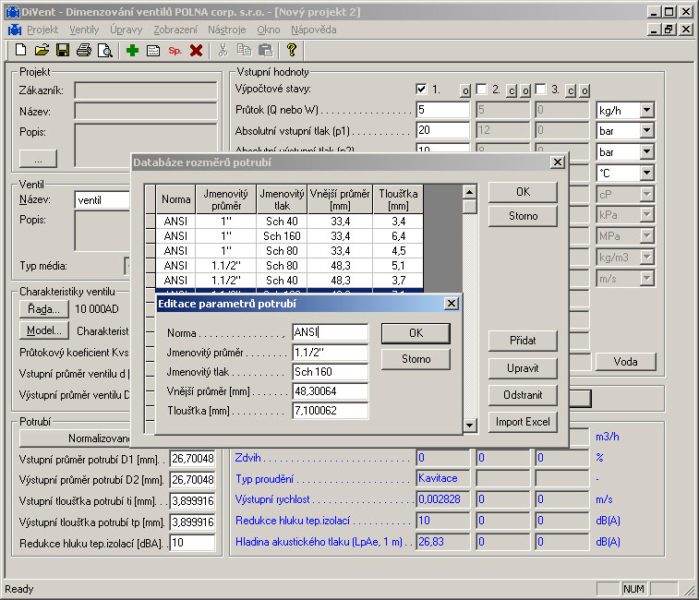Screen dimensions: 699x600
Task: Click the red X delete icon
Action: (196, 50)
